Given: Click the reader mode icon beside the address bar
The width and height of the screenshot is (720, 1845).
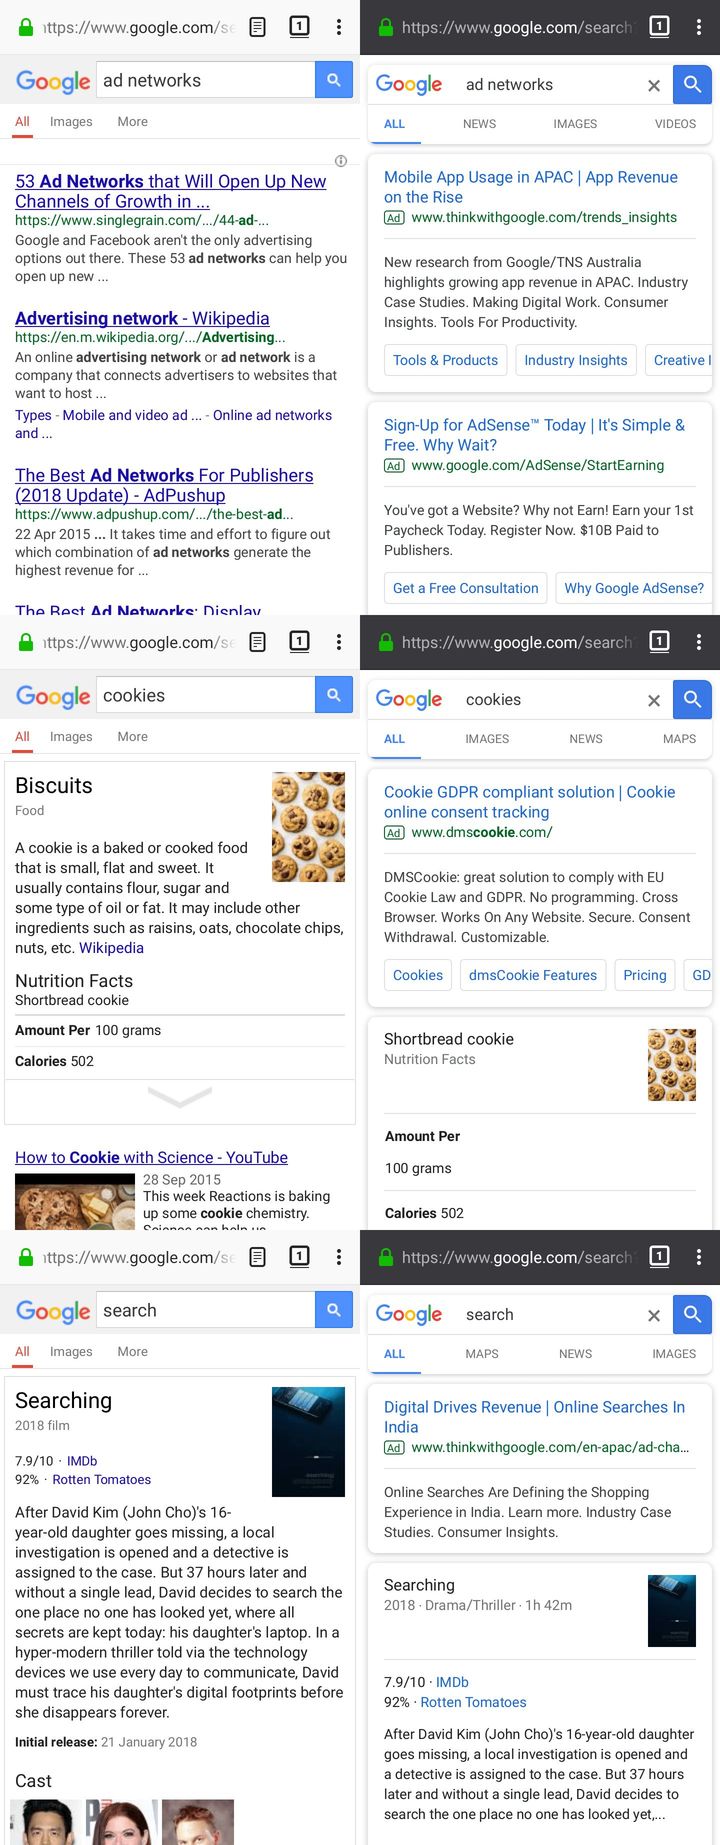Looking at the screenshot, I should point(256,27).
